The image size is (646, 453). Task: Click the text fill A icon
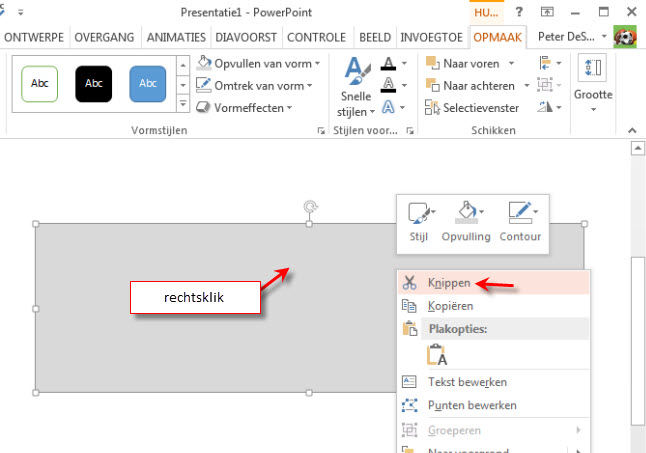click(388, 63)
